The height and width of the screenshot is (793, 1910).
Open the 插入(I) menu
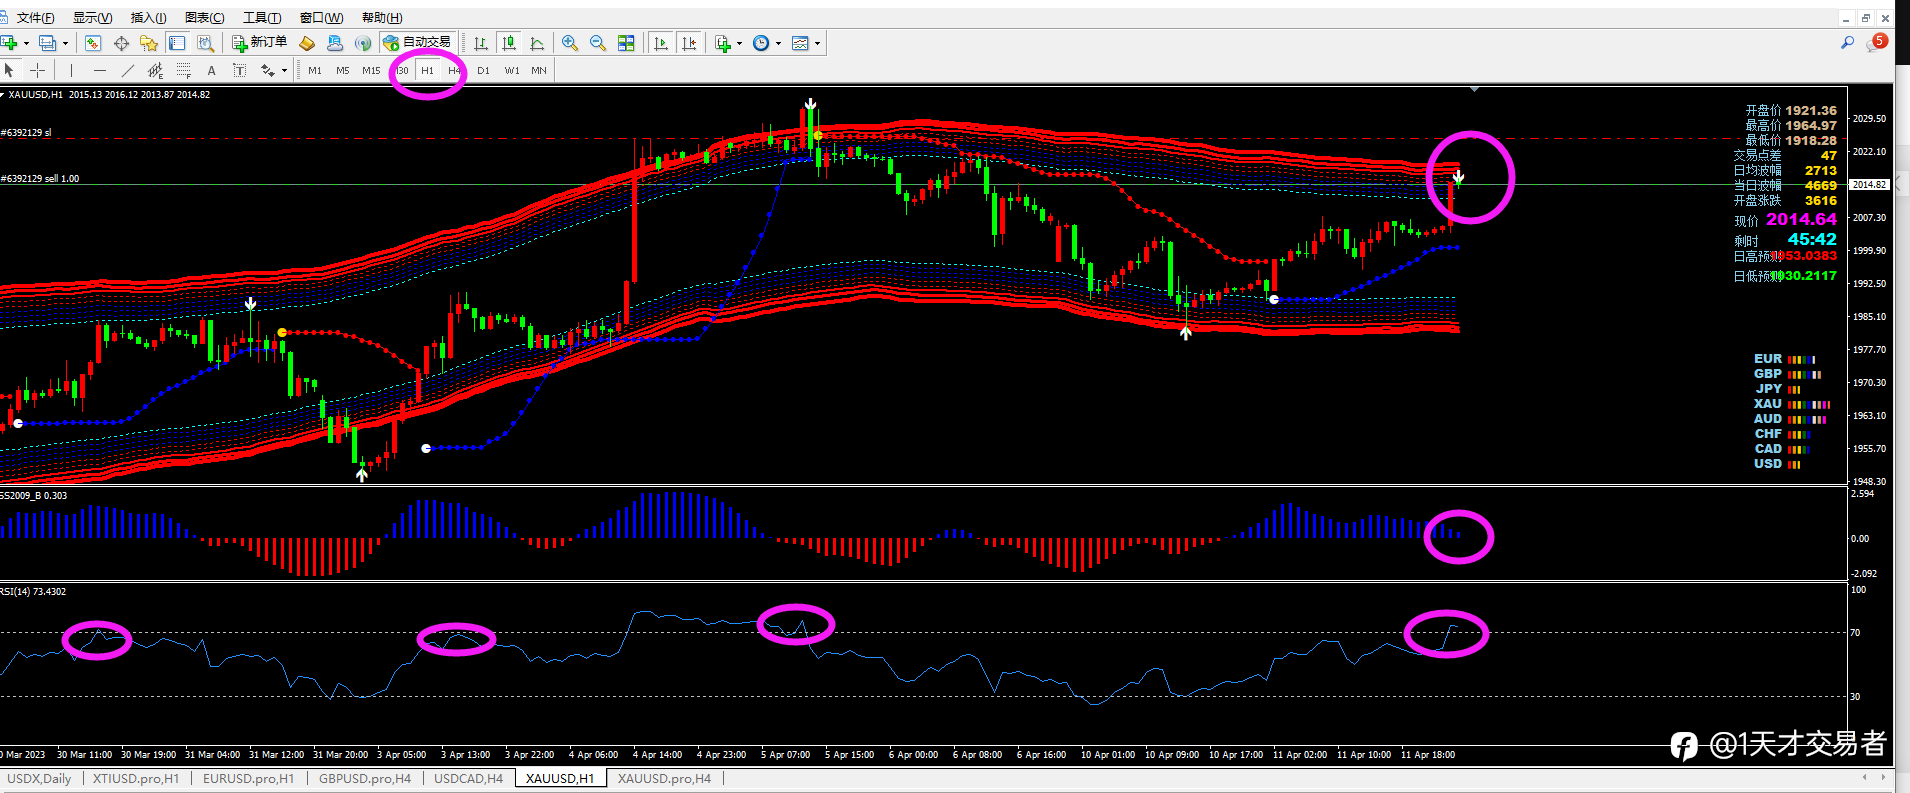pos(148,18)
